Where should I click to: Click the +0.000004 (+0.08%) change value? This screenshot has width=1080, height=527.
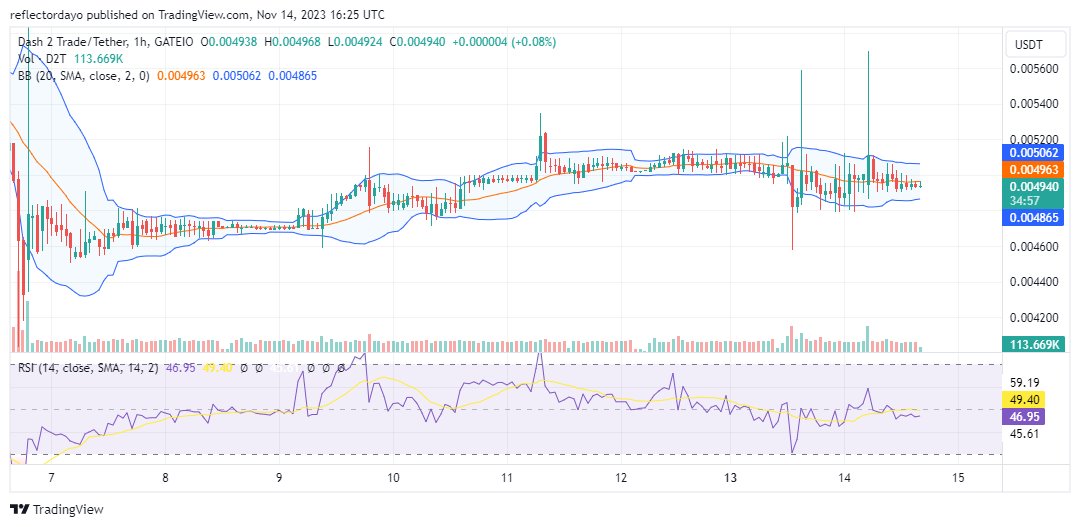coord(504,42)
